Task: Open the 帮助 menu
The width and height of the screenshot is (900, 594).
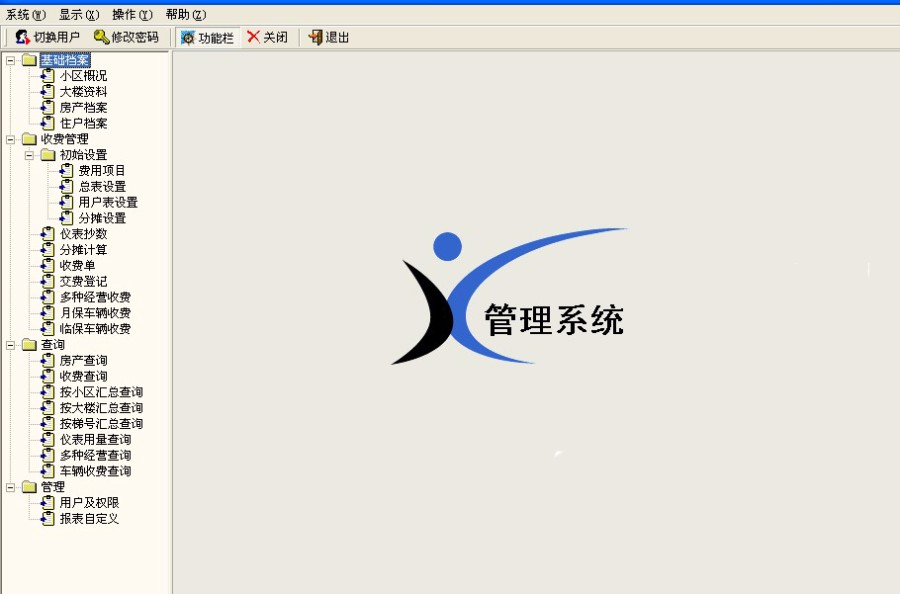Action: (x=183, y=14)
